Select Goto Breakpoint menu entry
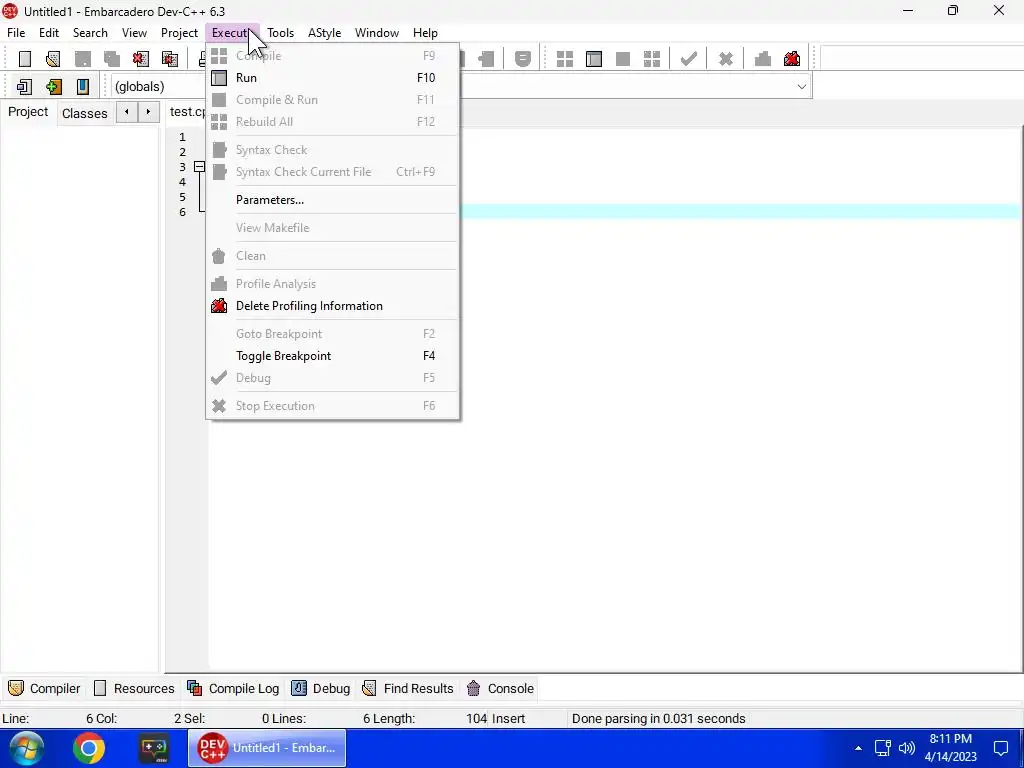1024x768 pixels. (332, 334)
